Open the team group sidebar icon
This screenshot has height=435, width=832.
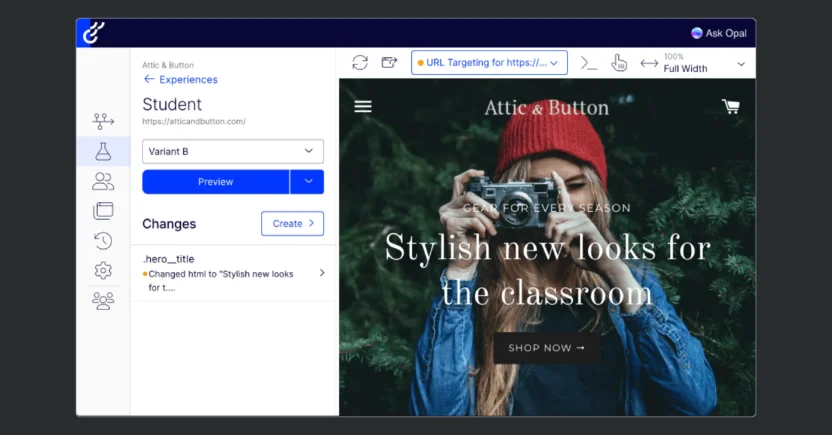coord(103,301)
